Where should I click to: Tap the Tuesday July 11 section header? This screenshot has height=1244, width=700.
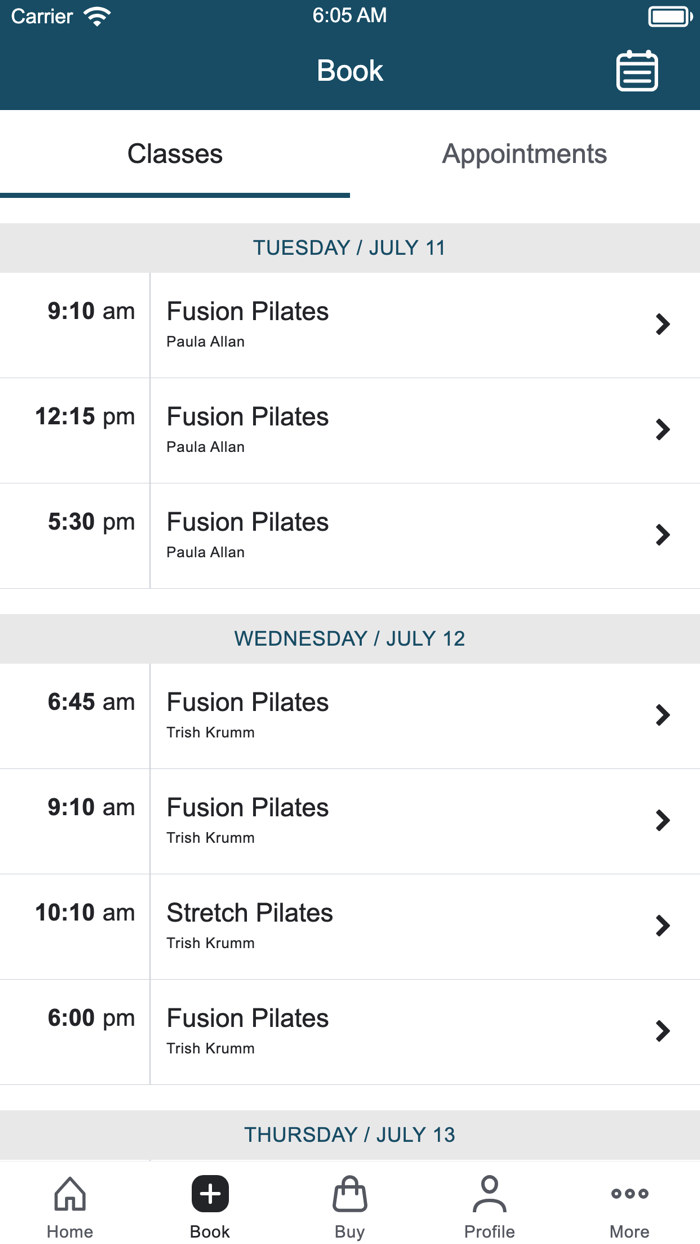click(x=350, y=247)
